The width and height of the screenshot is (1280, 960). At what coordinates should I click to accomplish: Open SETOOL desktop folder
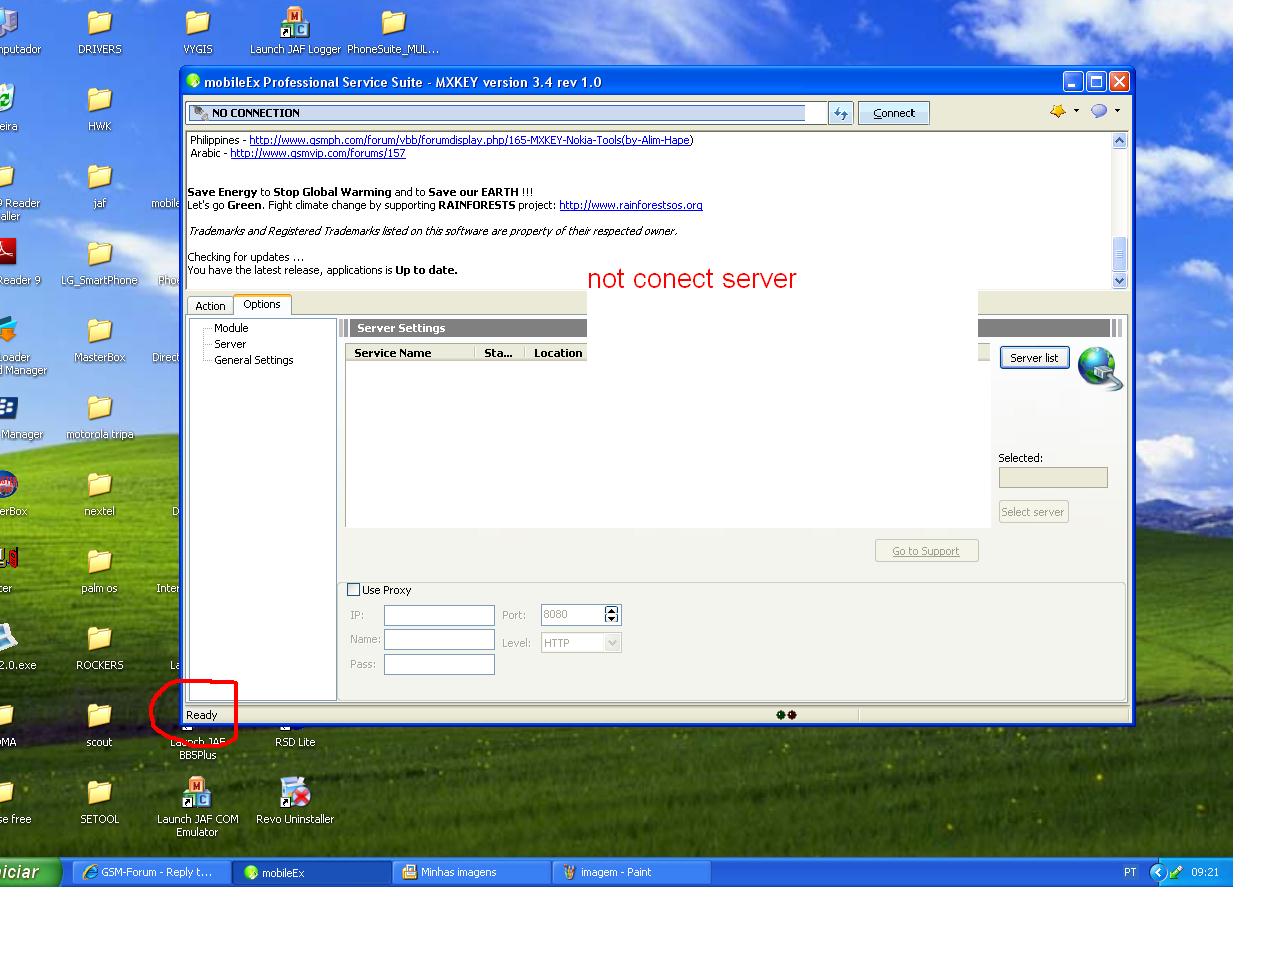(x=99, y=801)
